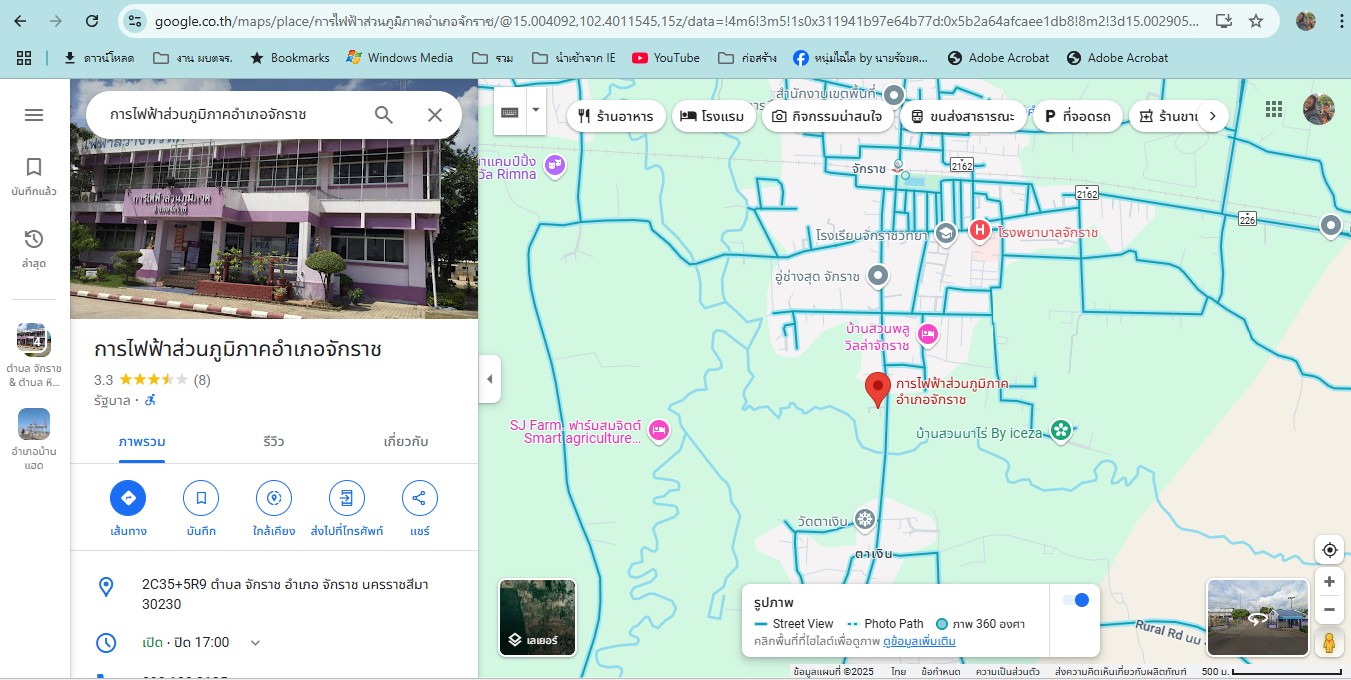Select the ที่จอดรถ parking chip
The image size is (1351, 680).
coord(1077,116)
